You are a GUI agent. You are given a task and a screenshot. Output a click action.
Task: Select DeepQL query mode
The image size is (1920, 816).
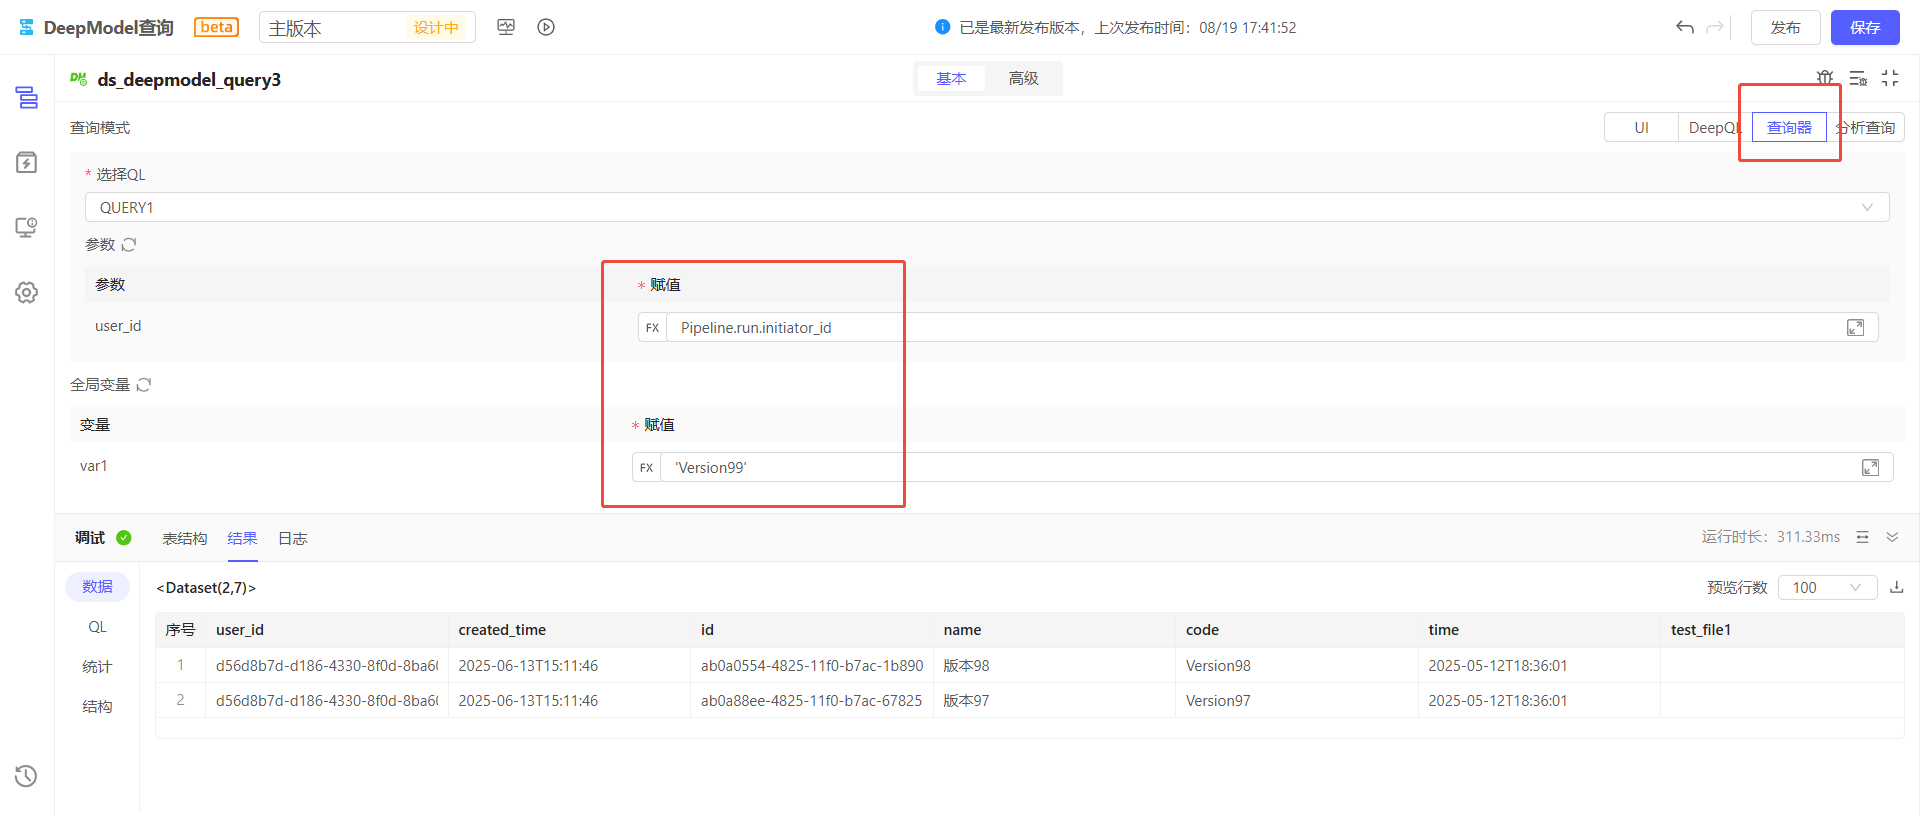[x=1715, y=127]
